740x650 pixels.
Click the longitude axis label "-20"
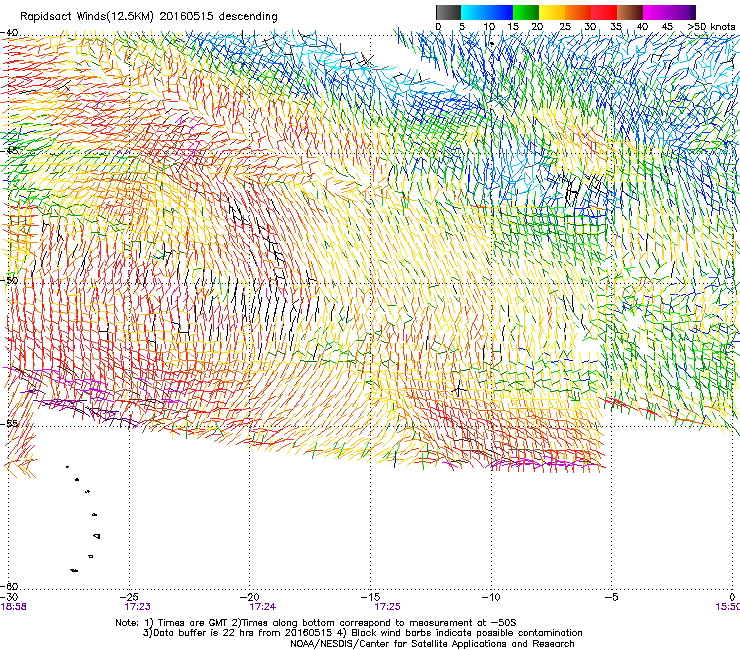coord(250,597)
